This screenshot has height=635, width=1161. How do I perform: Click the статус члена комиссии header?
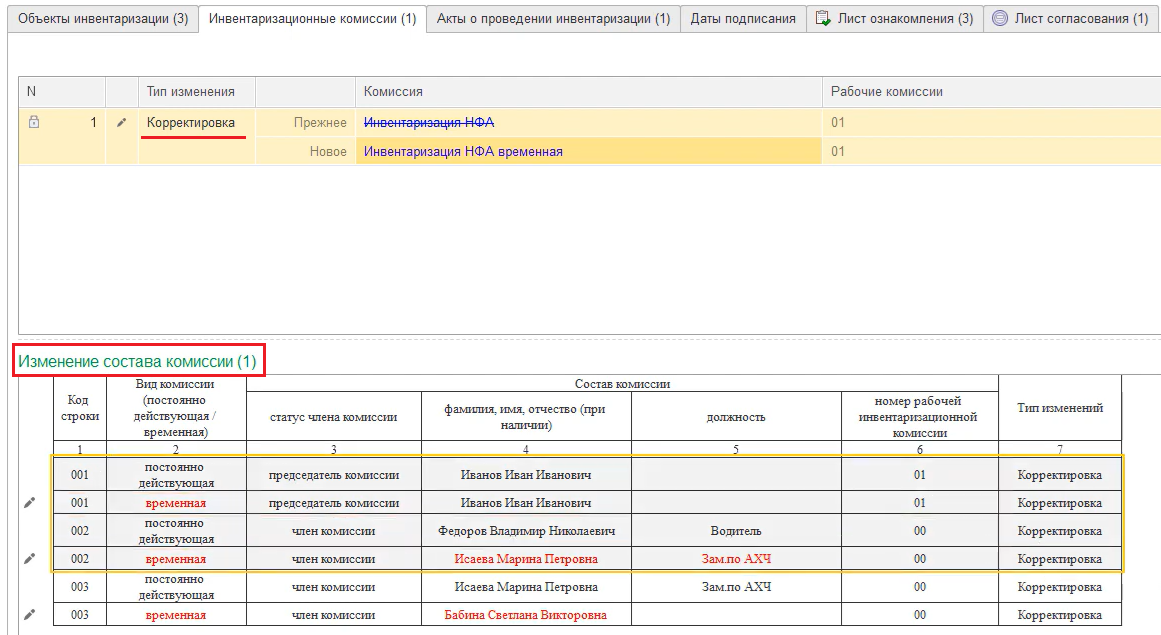pyautogui.click(x=334, y=417)
